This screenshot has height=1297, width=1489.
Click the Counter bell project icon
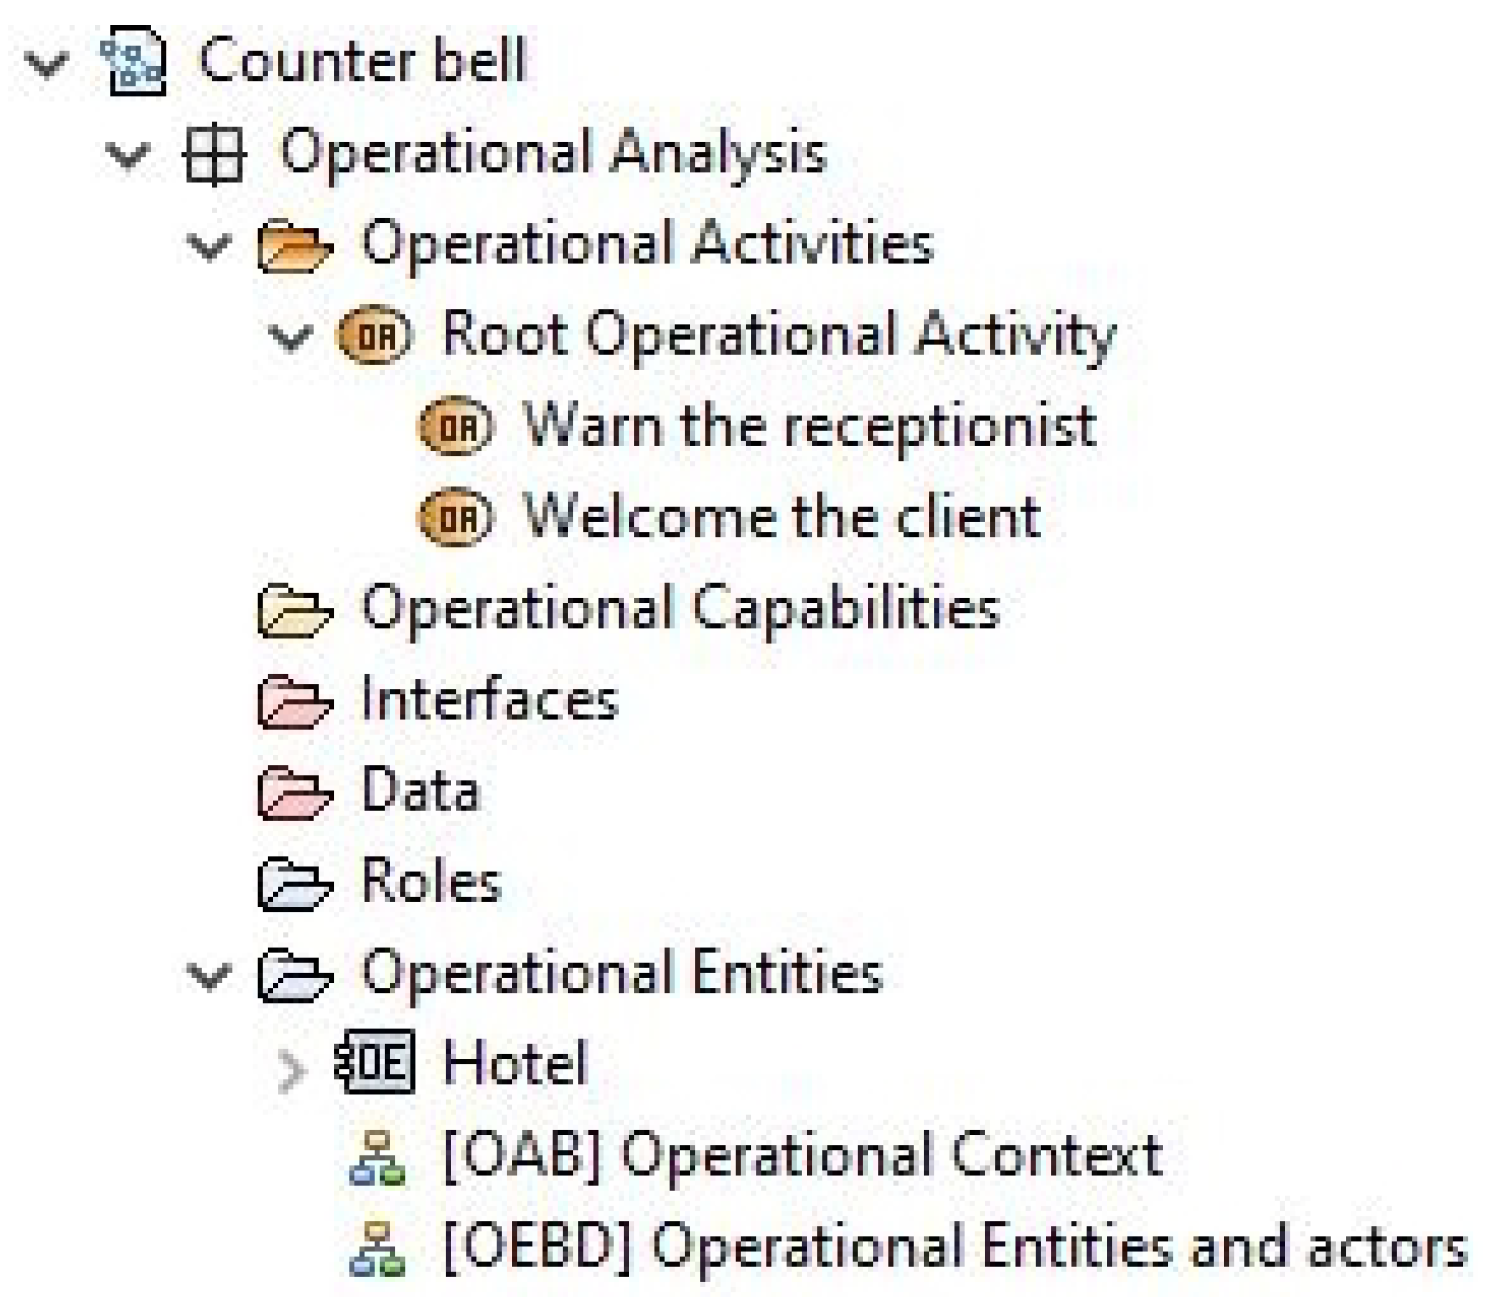click(133, 62)
